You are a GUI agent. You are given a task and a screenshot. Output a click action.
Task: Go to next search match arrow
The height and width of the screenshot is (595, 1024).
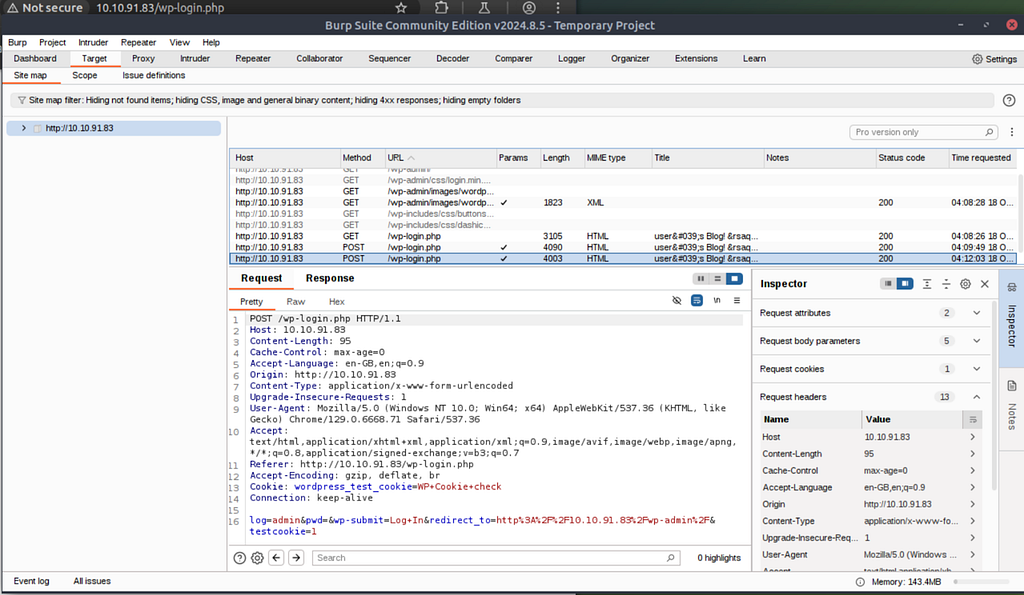click(x=296, y=558)
